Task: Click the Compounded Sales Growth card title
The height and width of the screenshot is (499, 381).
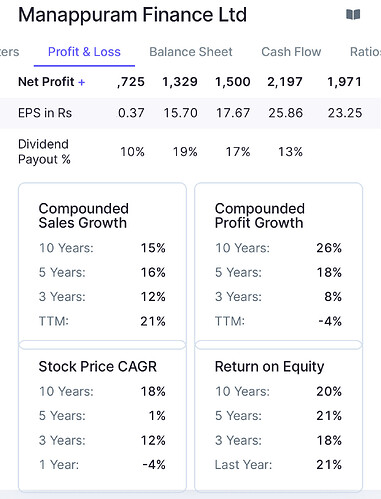Action: [83, 216]
